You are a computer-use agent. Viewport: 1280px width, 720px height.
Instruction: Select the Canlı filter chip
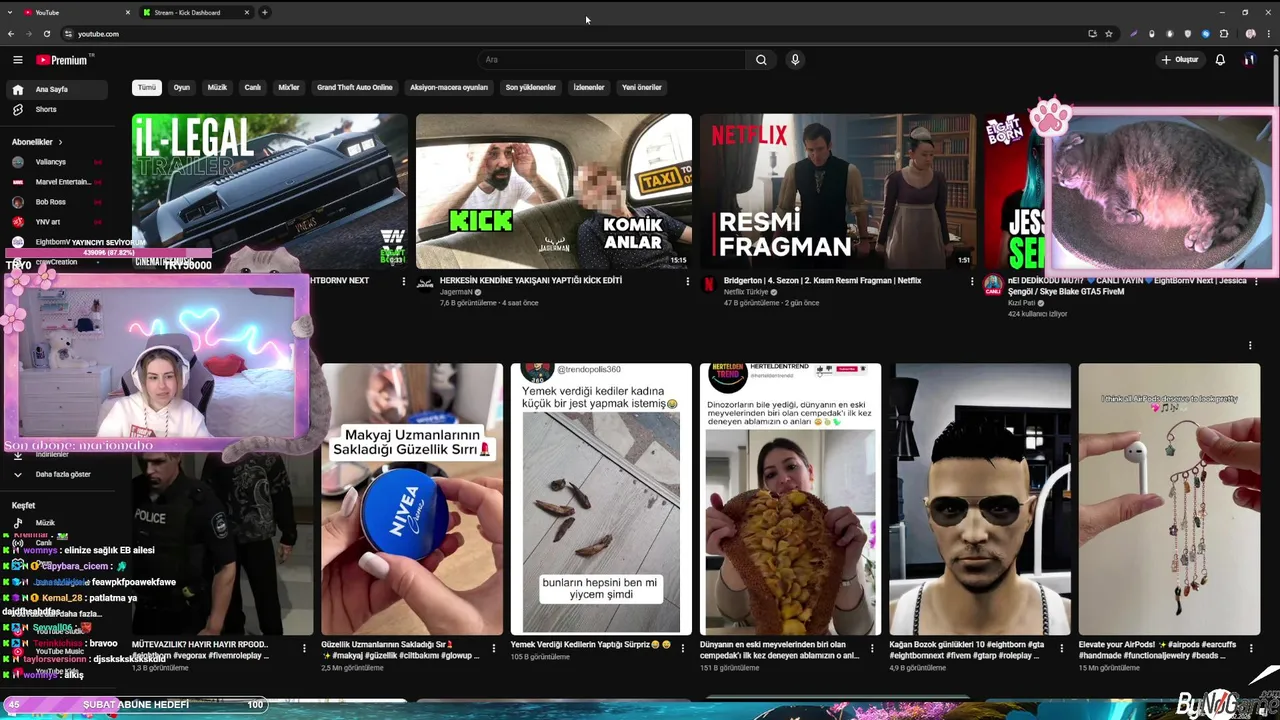(253, 88)
